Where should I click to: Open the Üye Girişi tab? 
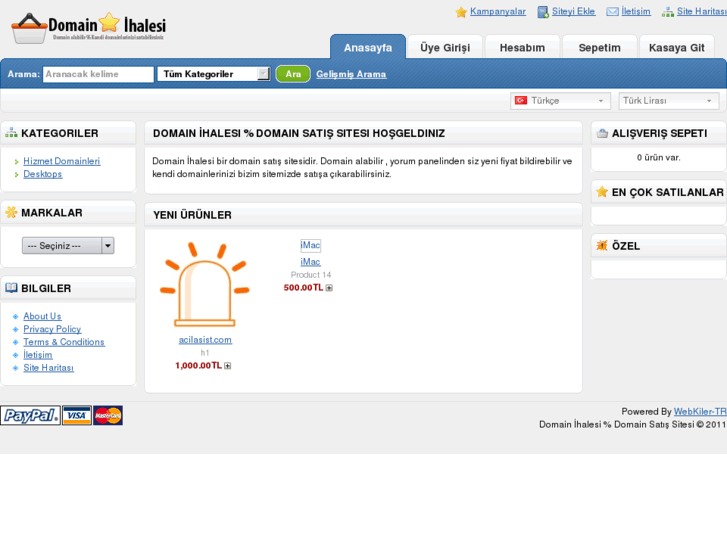tap(445, 47)
